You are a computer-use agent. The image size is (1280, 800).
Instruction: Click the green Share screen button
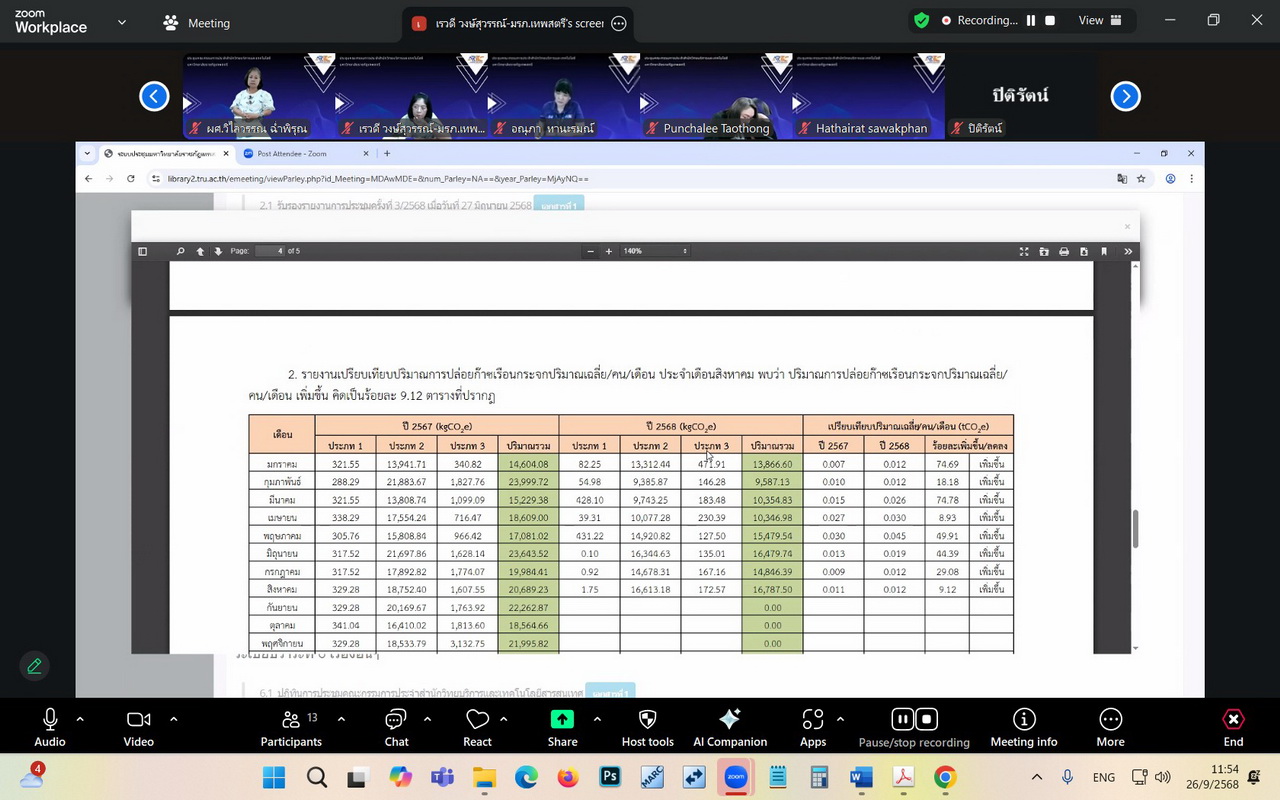562,726
